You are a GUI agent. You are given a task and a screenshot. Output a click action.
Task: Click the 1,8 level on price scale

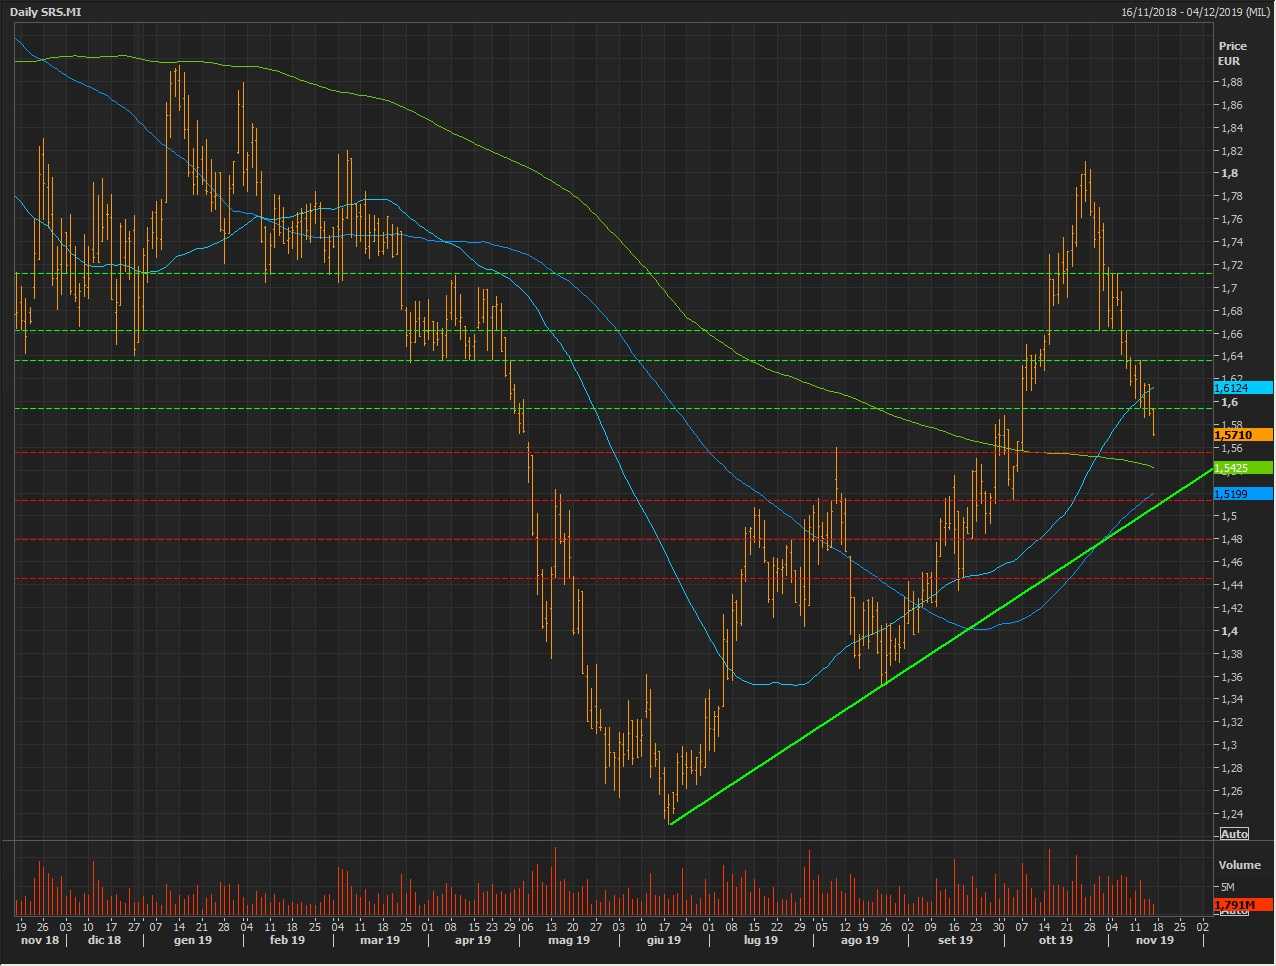pos(1229,173)
